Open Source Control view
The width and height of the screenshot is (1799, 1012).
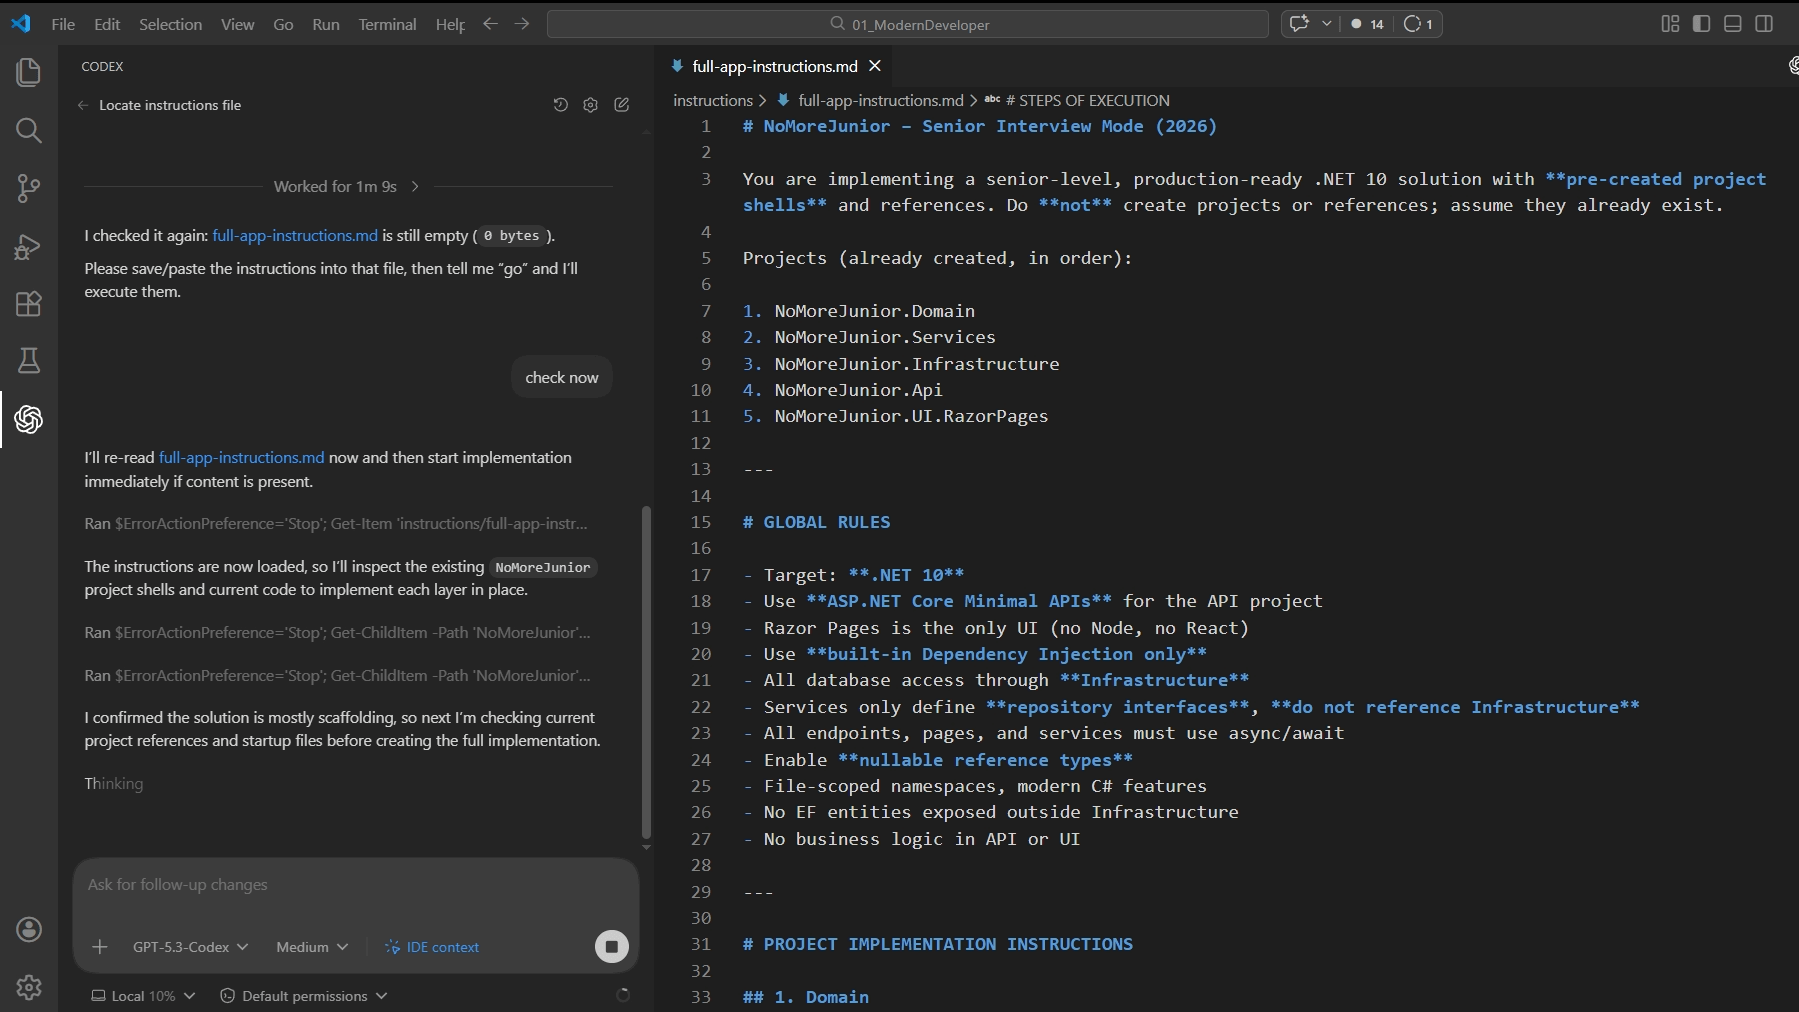click(29, 188)
